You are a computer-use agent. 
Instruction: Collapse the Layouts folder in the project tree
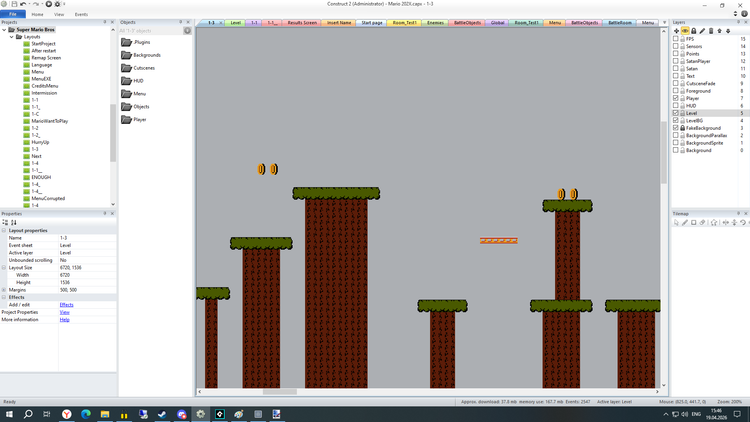(x=12, y=36)
